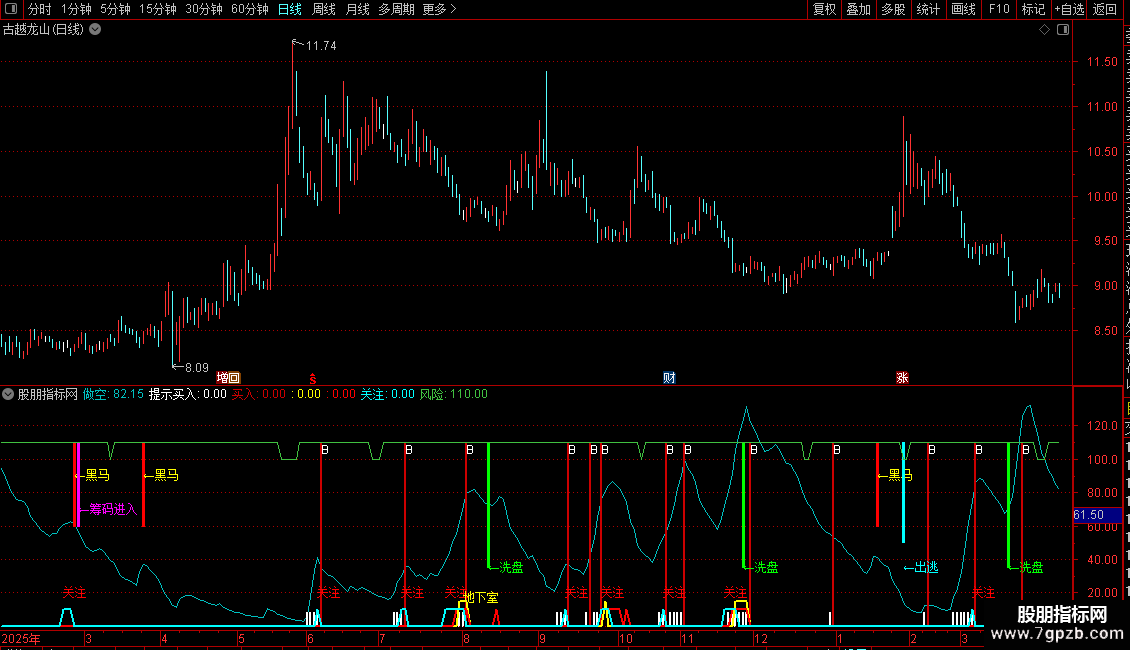Click 标记 mark button
This screenshot has width=1130, height=650.
coord(1033,9)
